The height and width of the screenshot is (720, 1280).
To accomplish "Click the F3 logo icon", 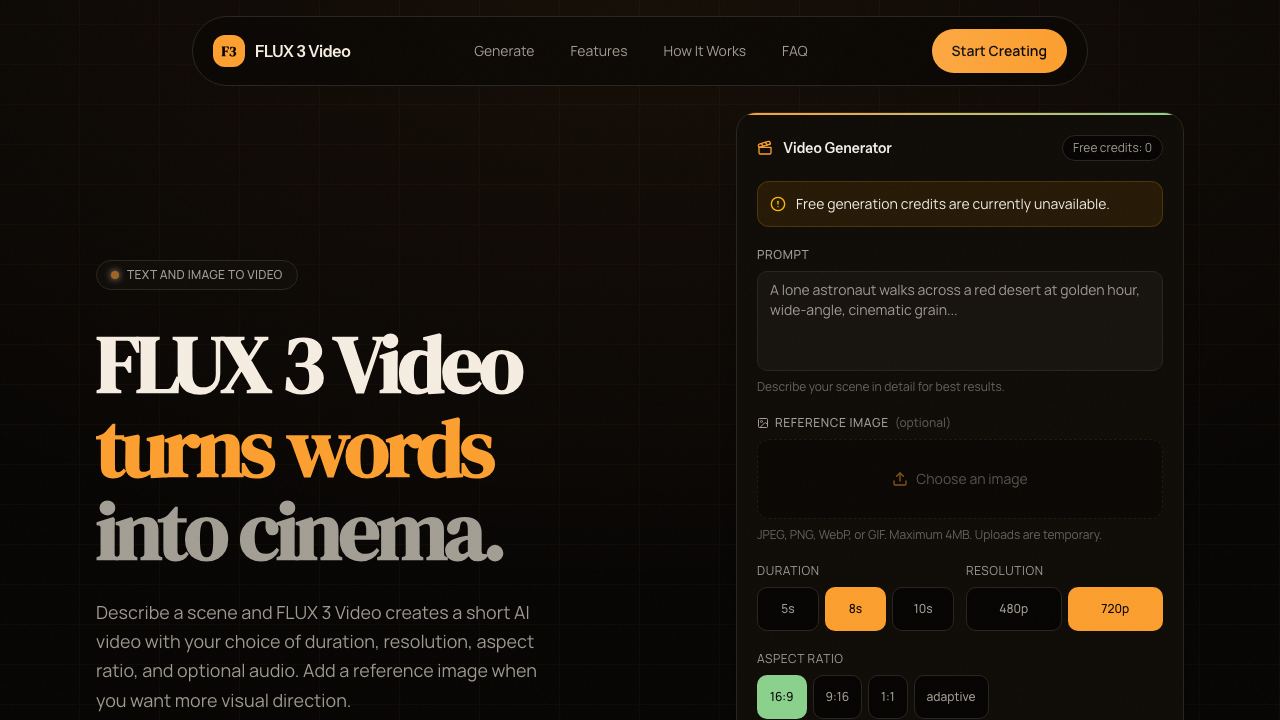I will 229,51.
